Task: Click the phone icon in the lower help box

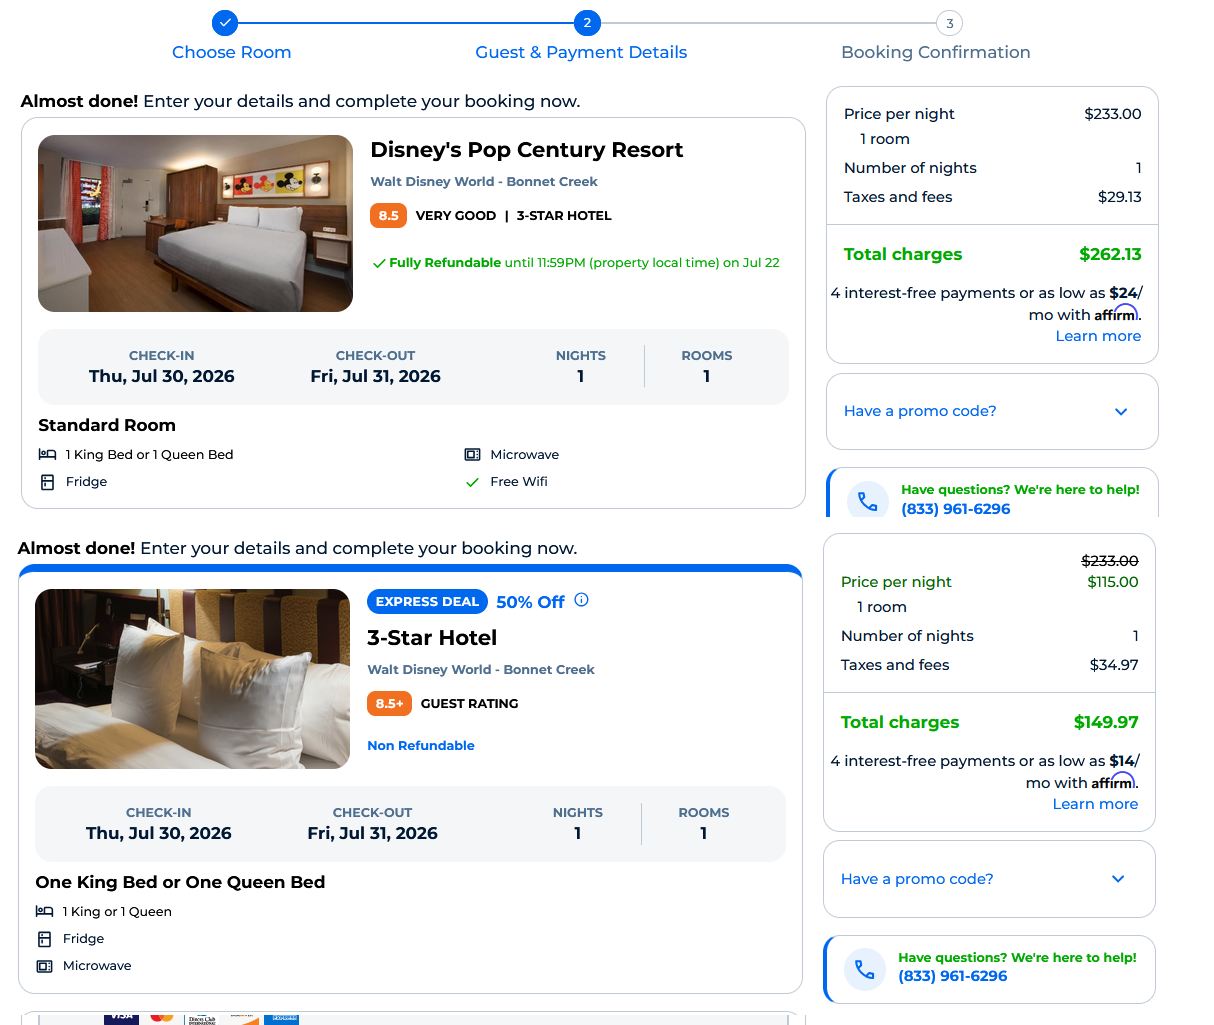Action: point(864,969)
